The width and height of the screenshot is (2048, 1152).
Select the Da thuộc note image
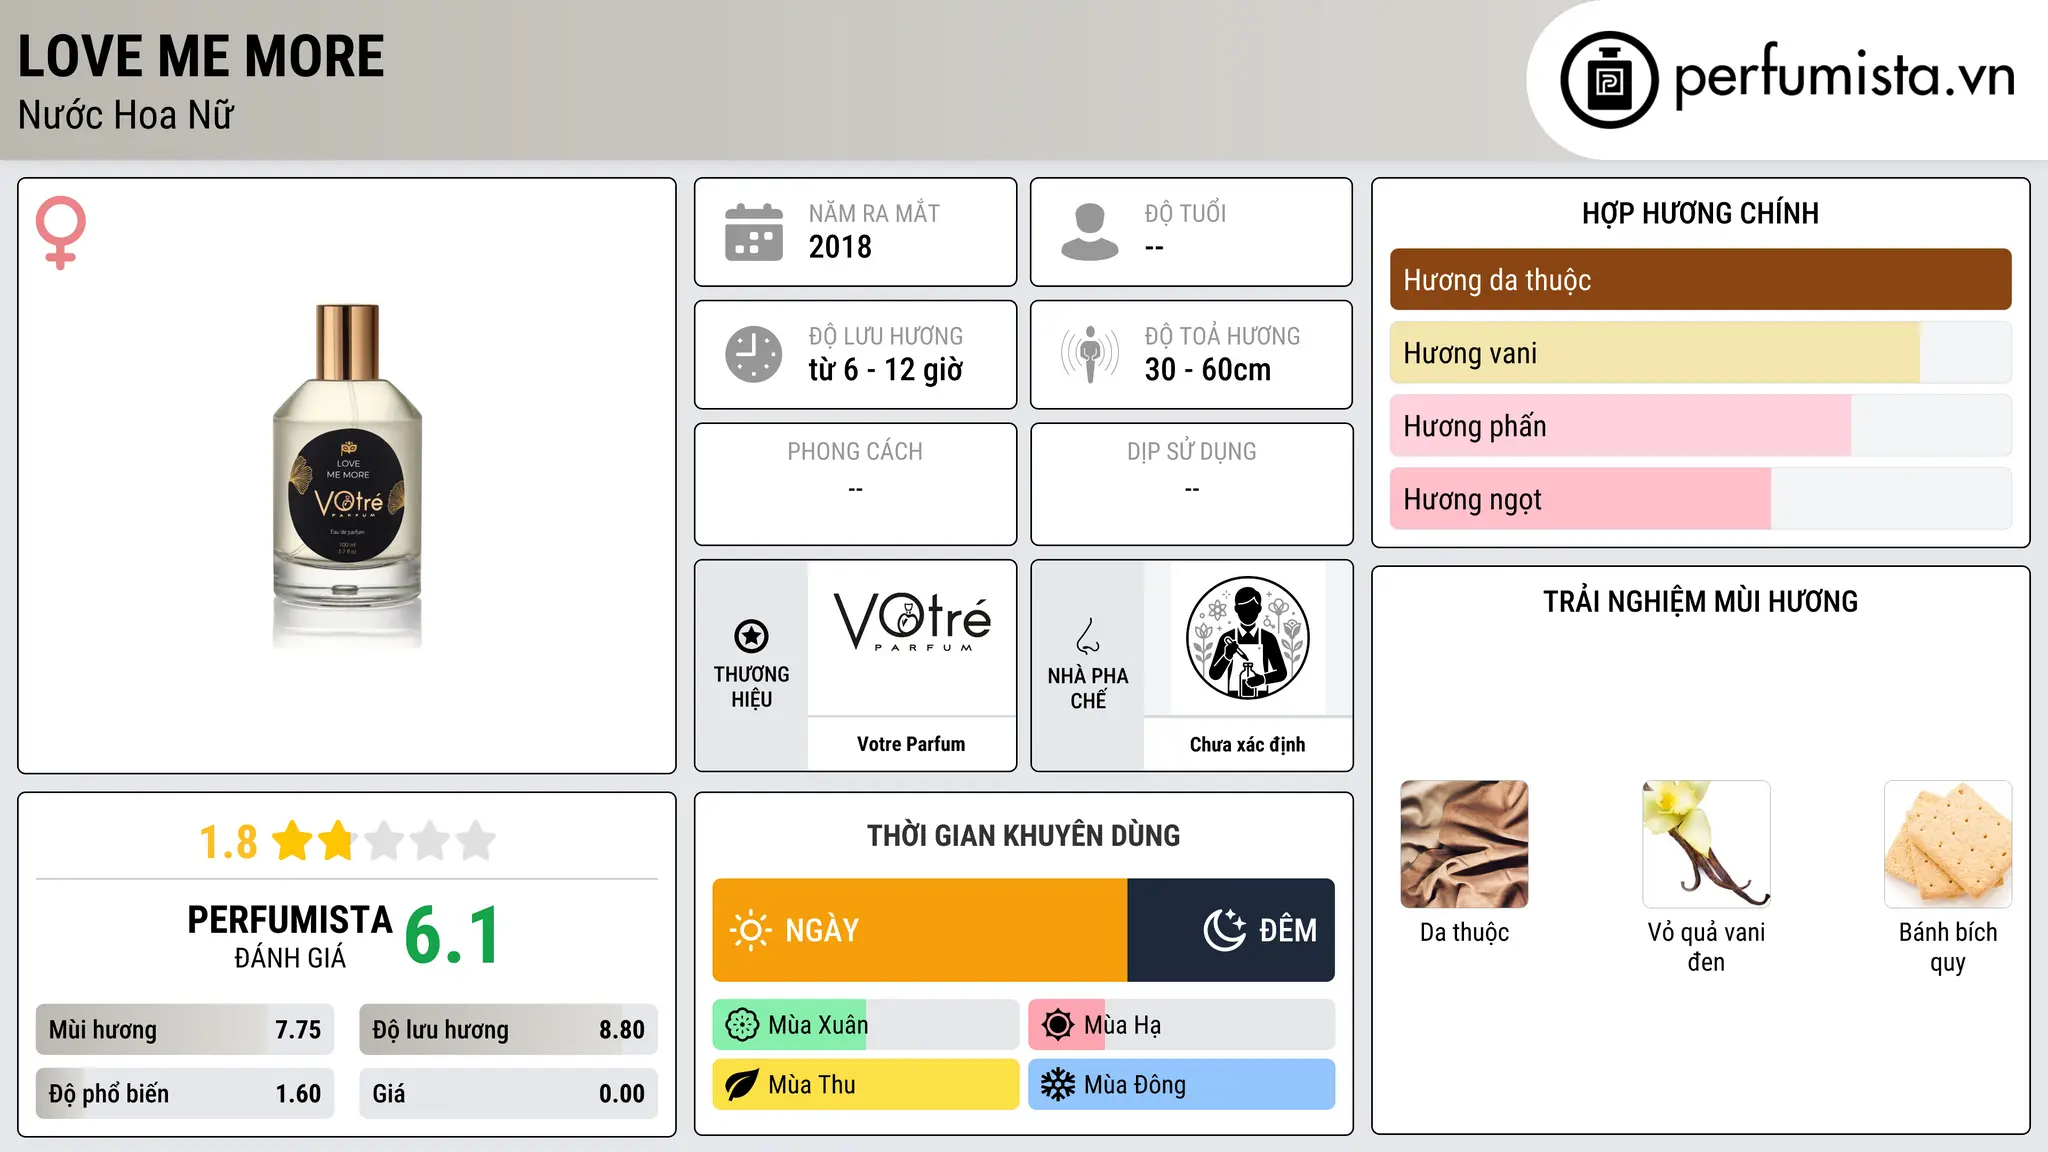pyautogui.click(x=1464, y=844)
